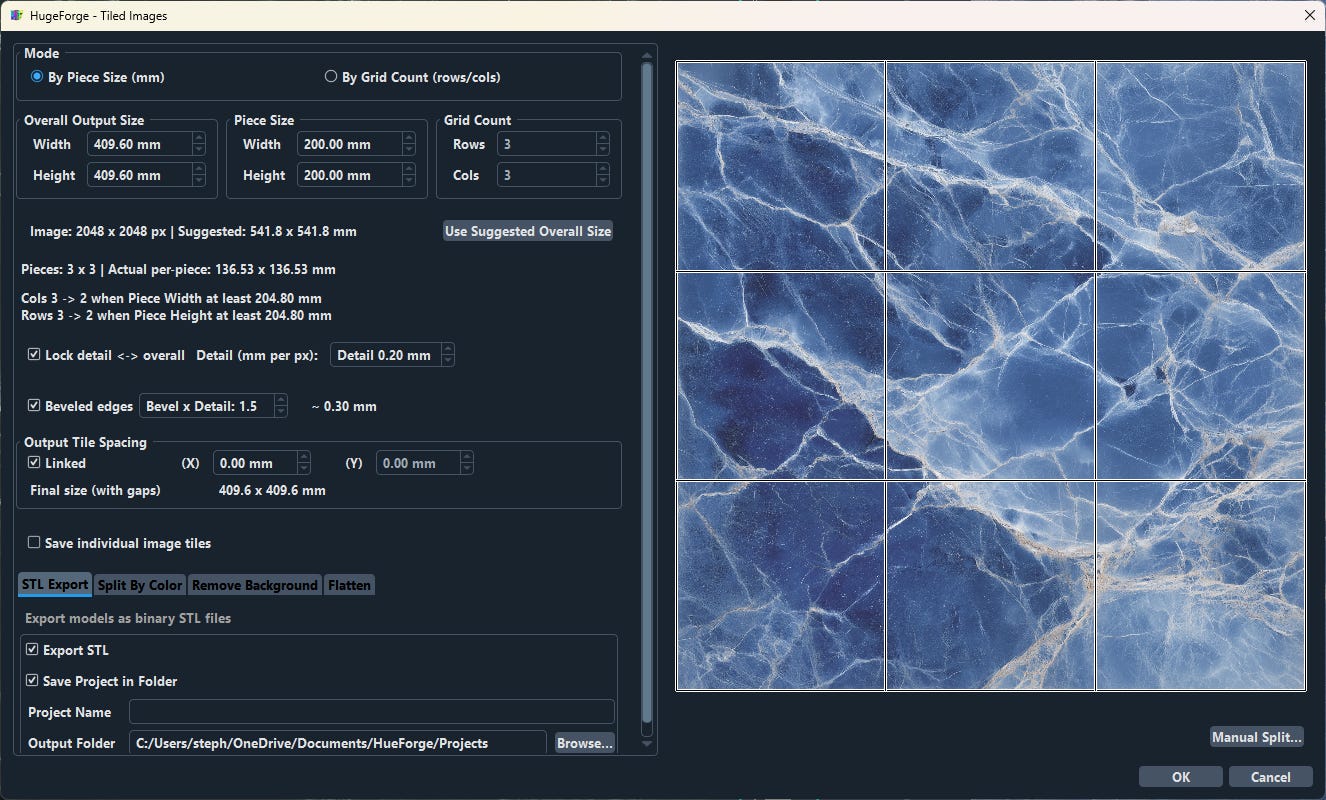The image size is (1326, 800).
Task: Increase the X tile spacing with its stepper
Action: pyautogui.click(x=306, y=457)
